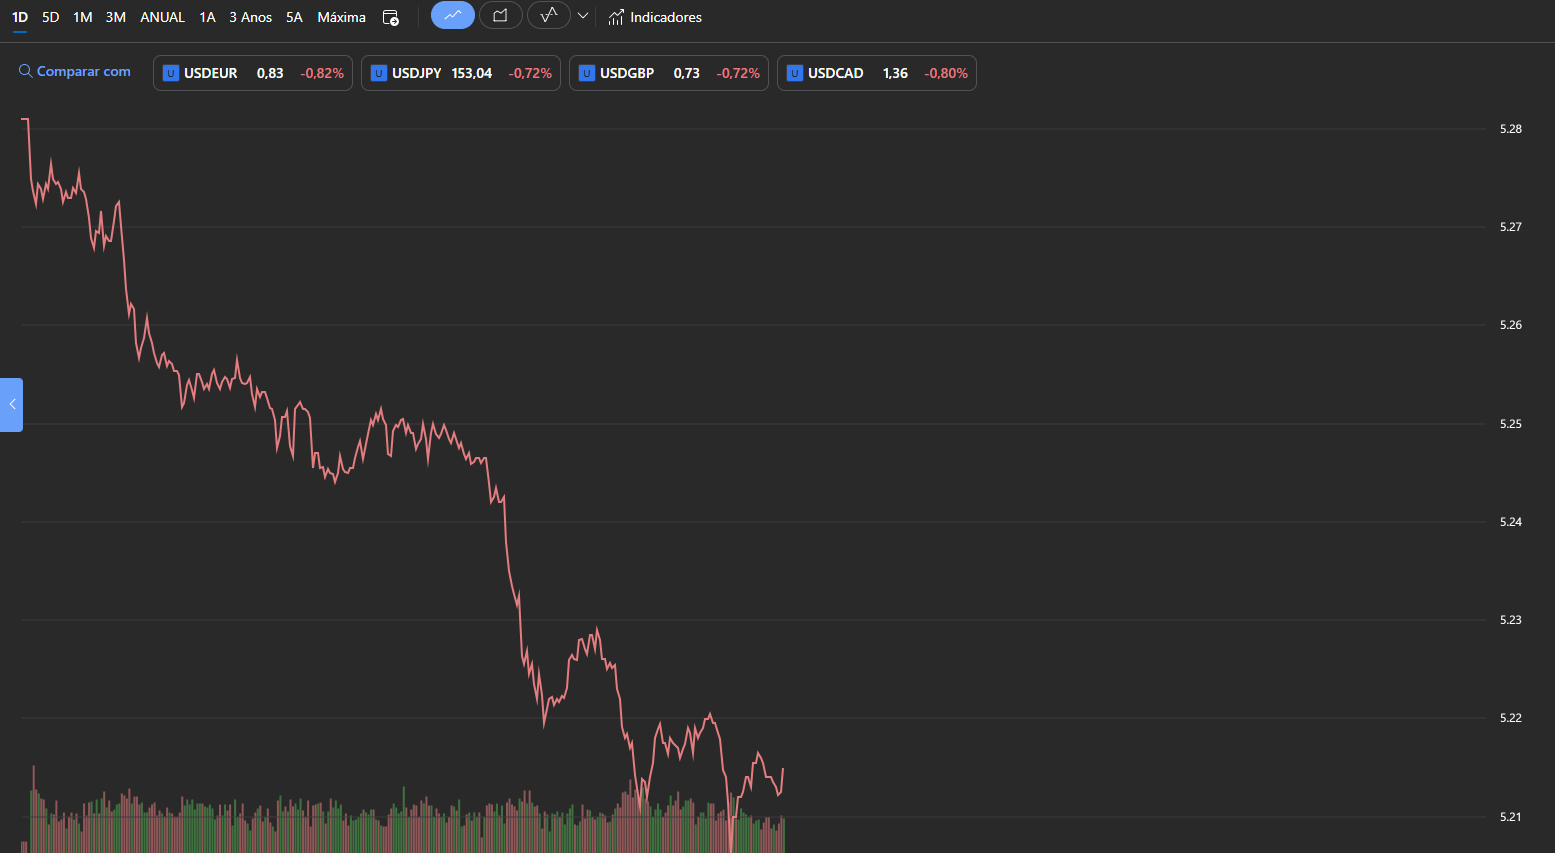Select the 3 Anos time range
1555x853 pixels.
250,17
